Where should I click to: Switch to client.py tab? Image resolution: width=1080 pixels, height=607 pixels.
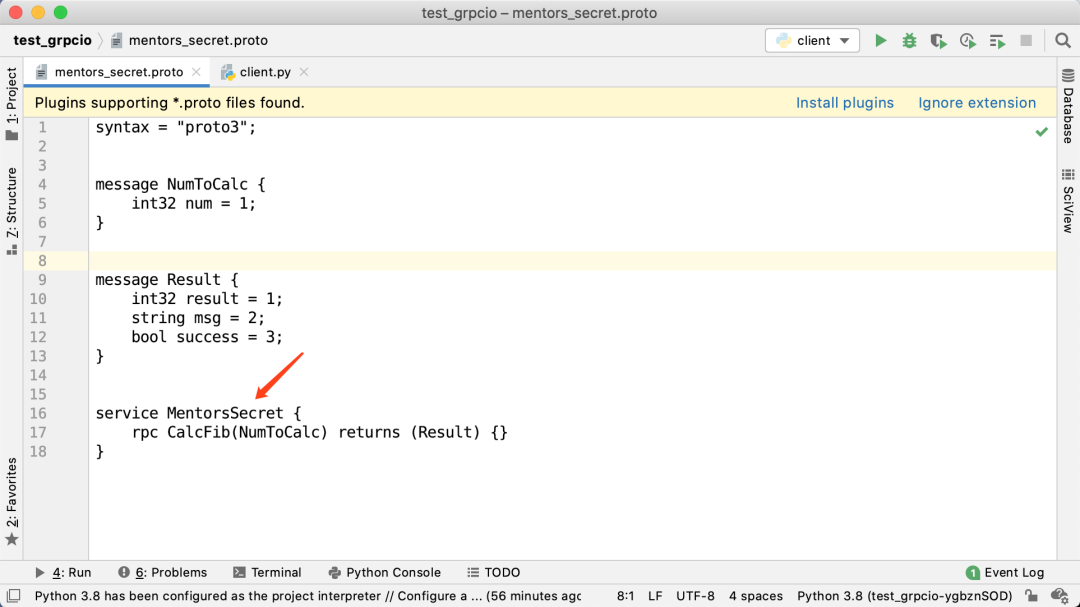[264, 72]
